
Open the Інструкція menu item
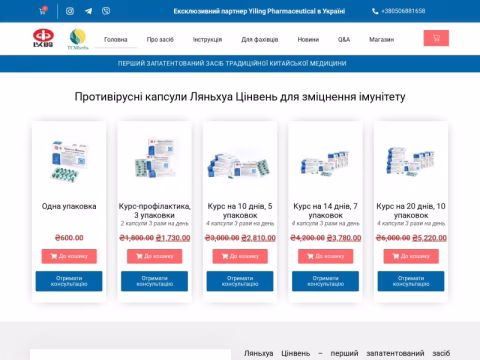(207, 39)
